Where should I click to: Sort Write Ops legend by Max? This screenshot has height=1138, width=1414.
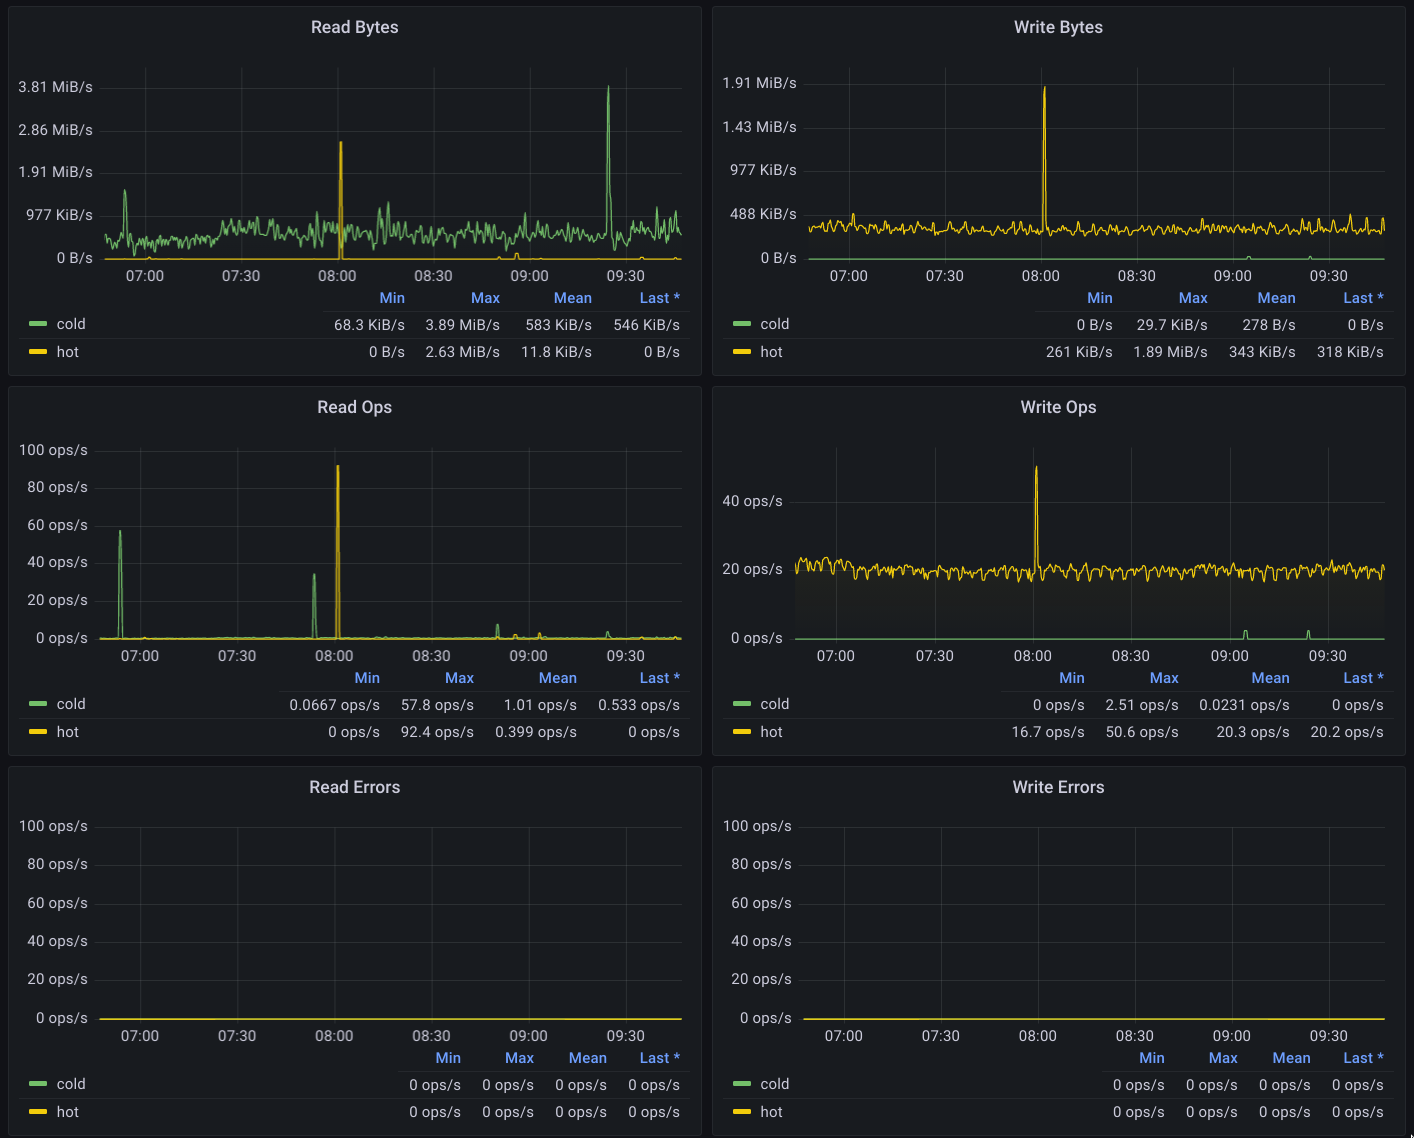[1164, 678]
